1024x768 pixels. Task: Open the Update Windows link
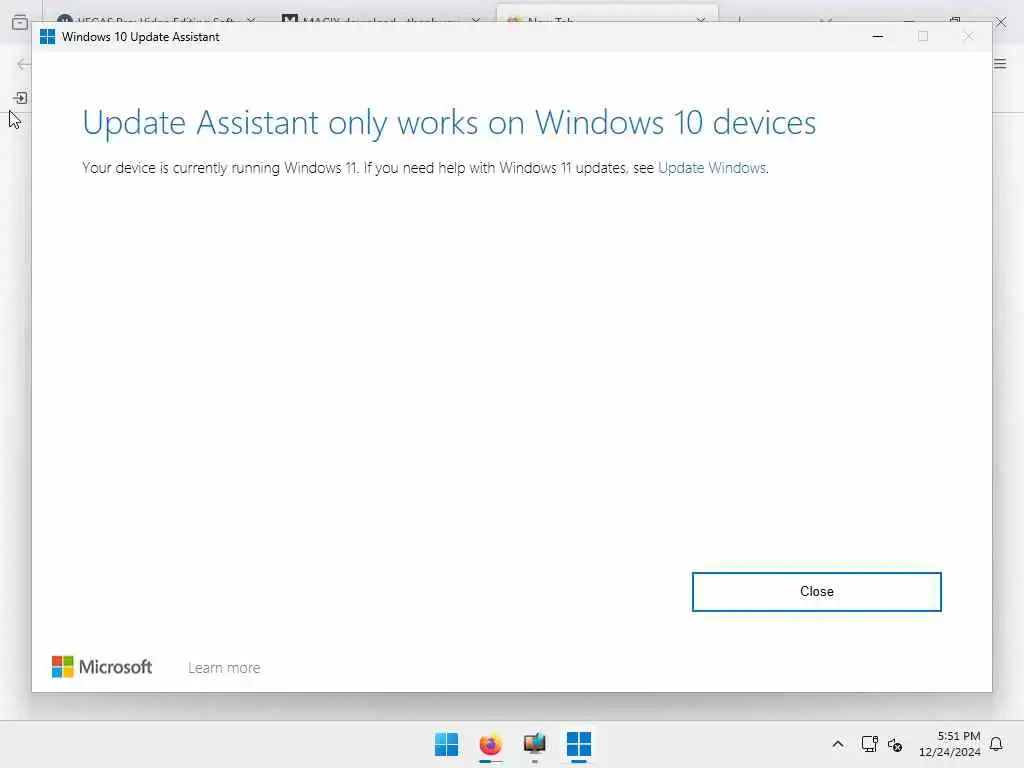coord(712,168)
